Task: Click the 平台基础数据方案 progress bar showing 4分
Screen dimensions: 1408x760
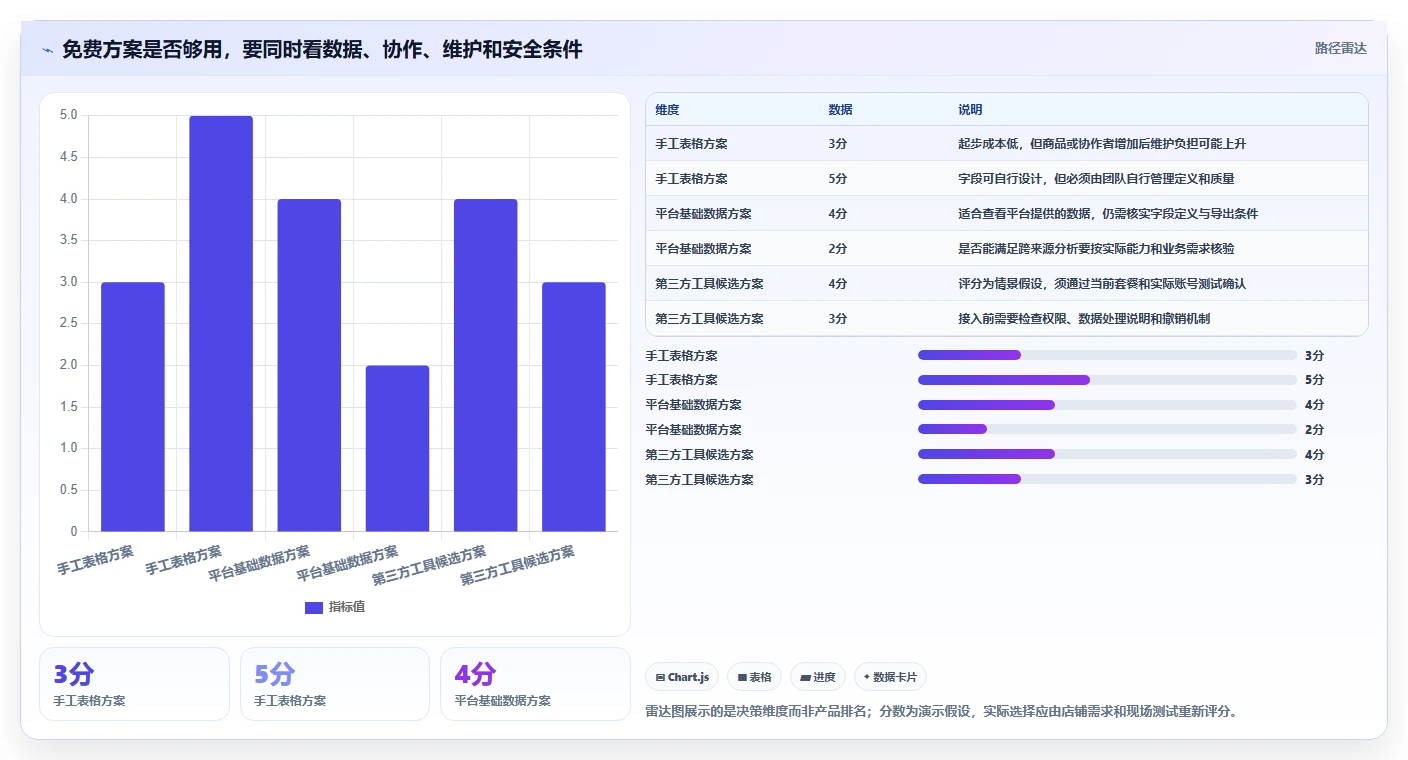Action: pyautogui.click(x=1107, y=405)
